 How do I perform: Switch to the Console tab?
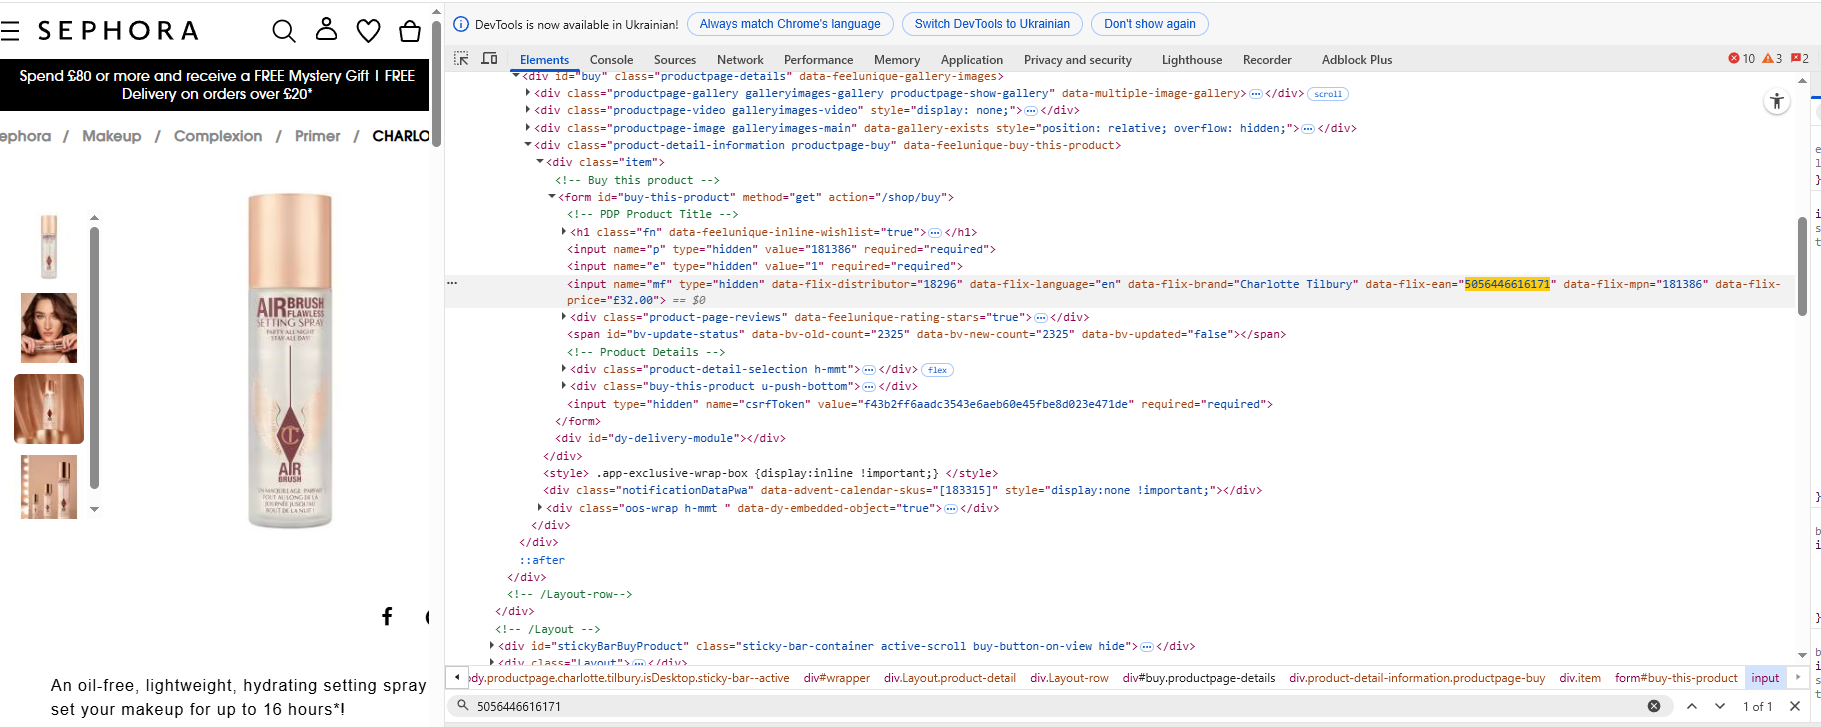tap(611, 60)
